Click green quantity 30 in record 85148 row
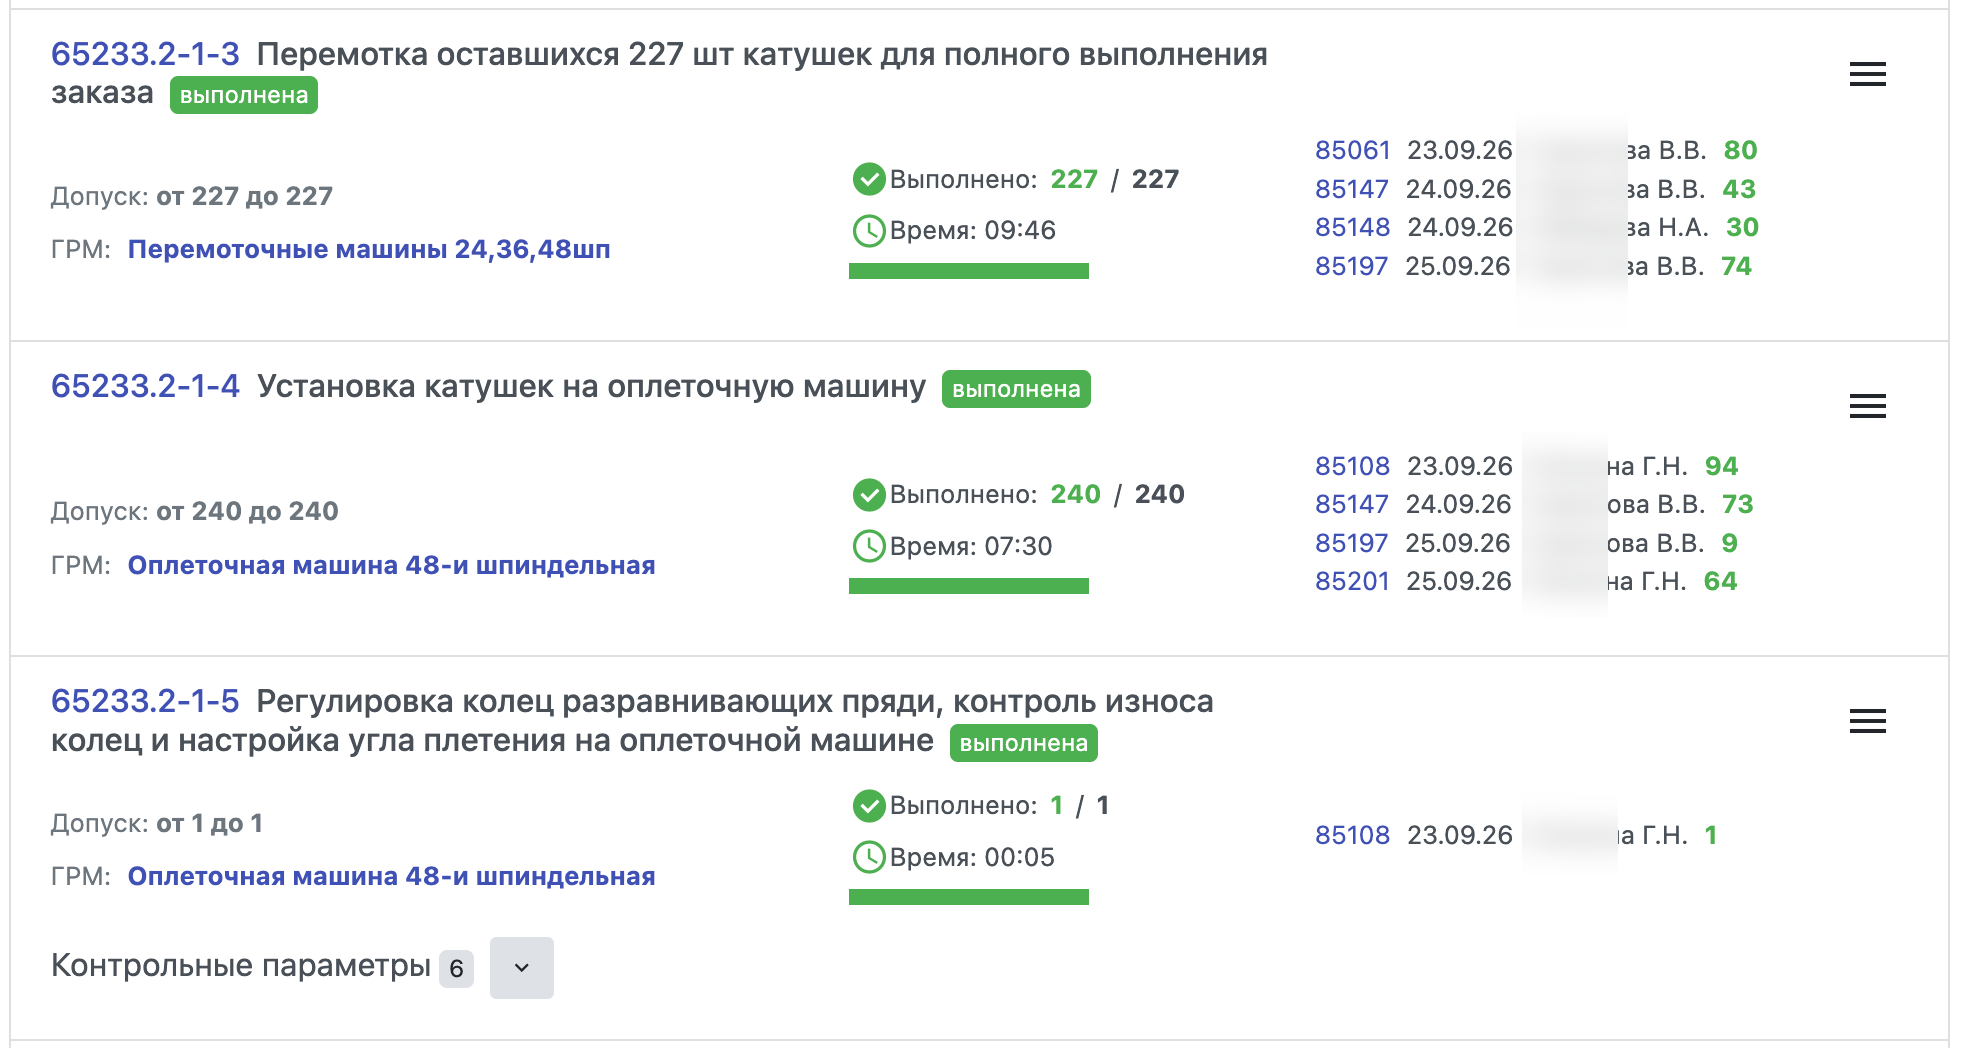This screenshot has height=1048, width=1962. point(1742,227)
